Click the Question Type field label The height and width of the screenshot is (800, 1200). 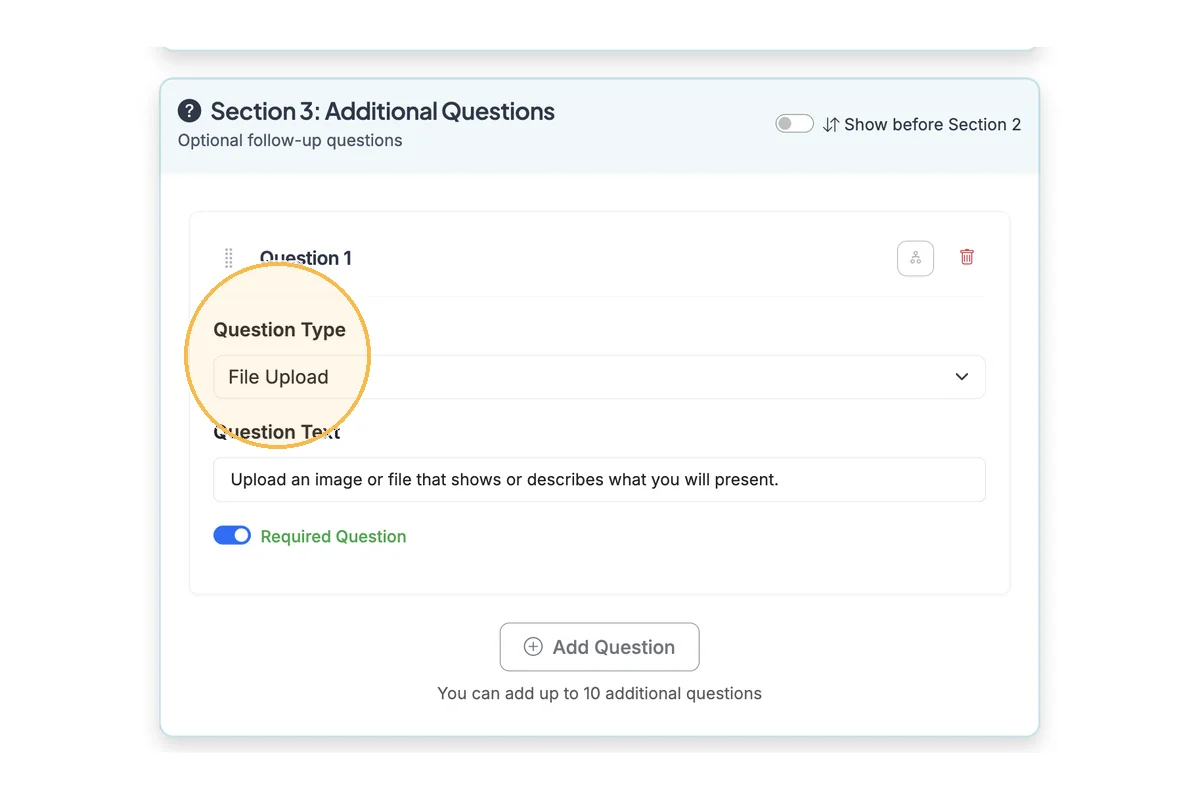coord(280,330)
